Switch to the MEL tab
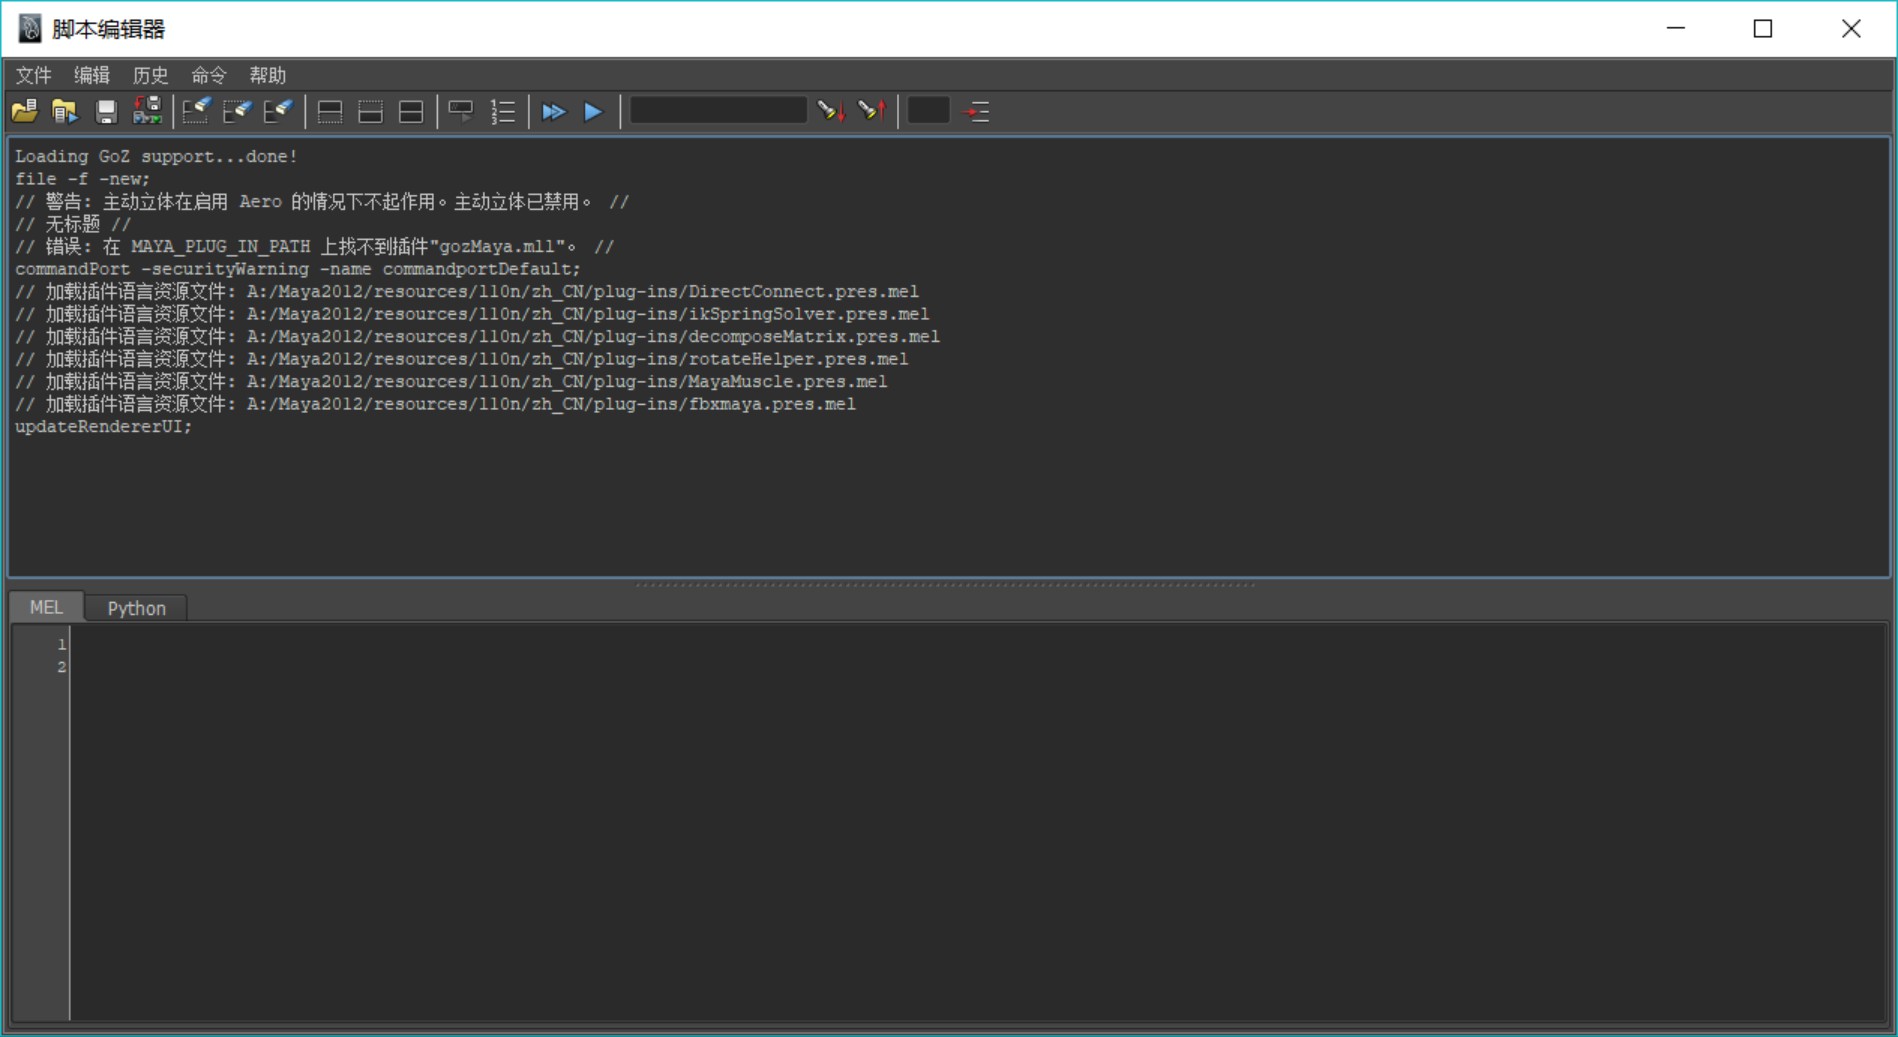 (x=46, y=607)
